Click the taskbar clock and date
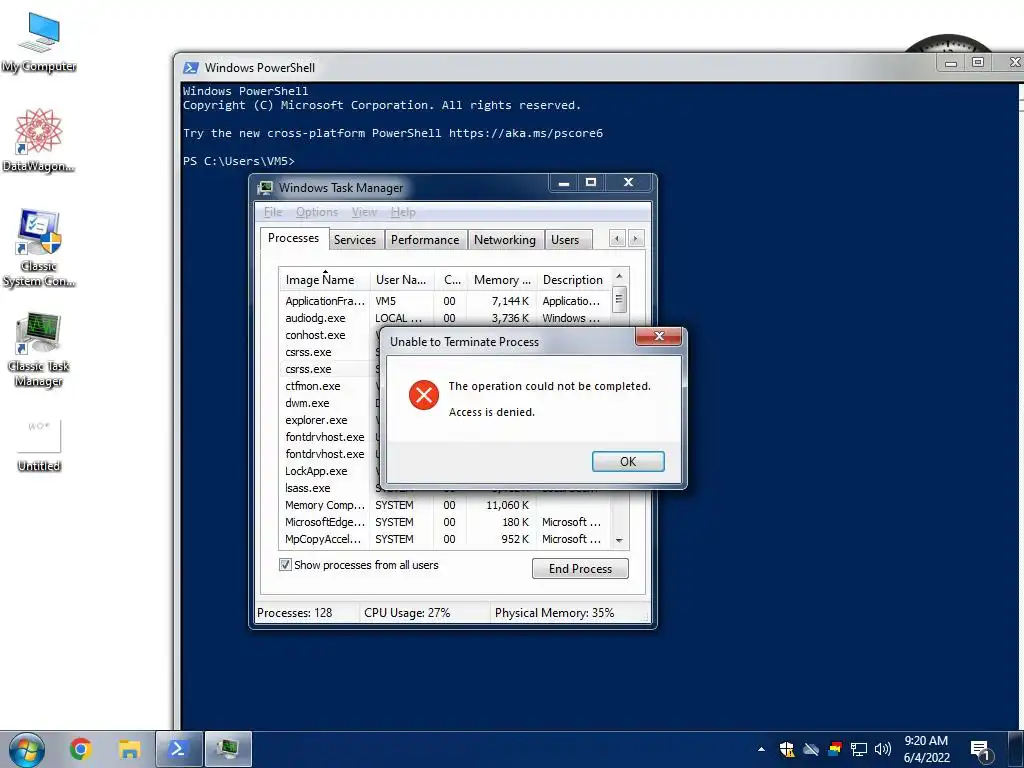Screen dimensions: 1024x768 [x=927, y=749]
